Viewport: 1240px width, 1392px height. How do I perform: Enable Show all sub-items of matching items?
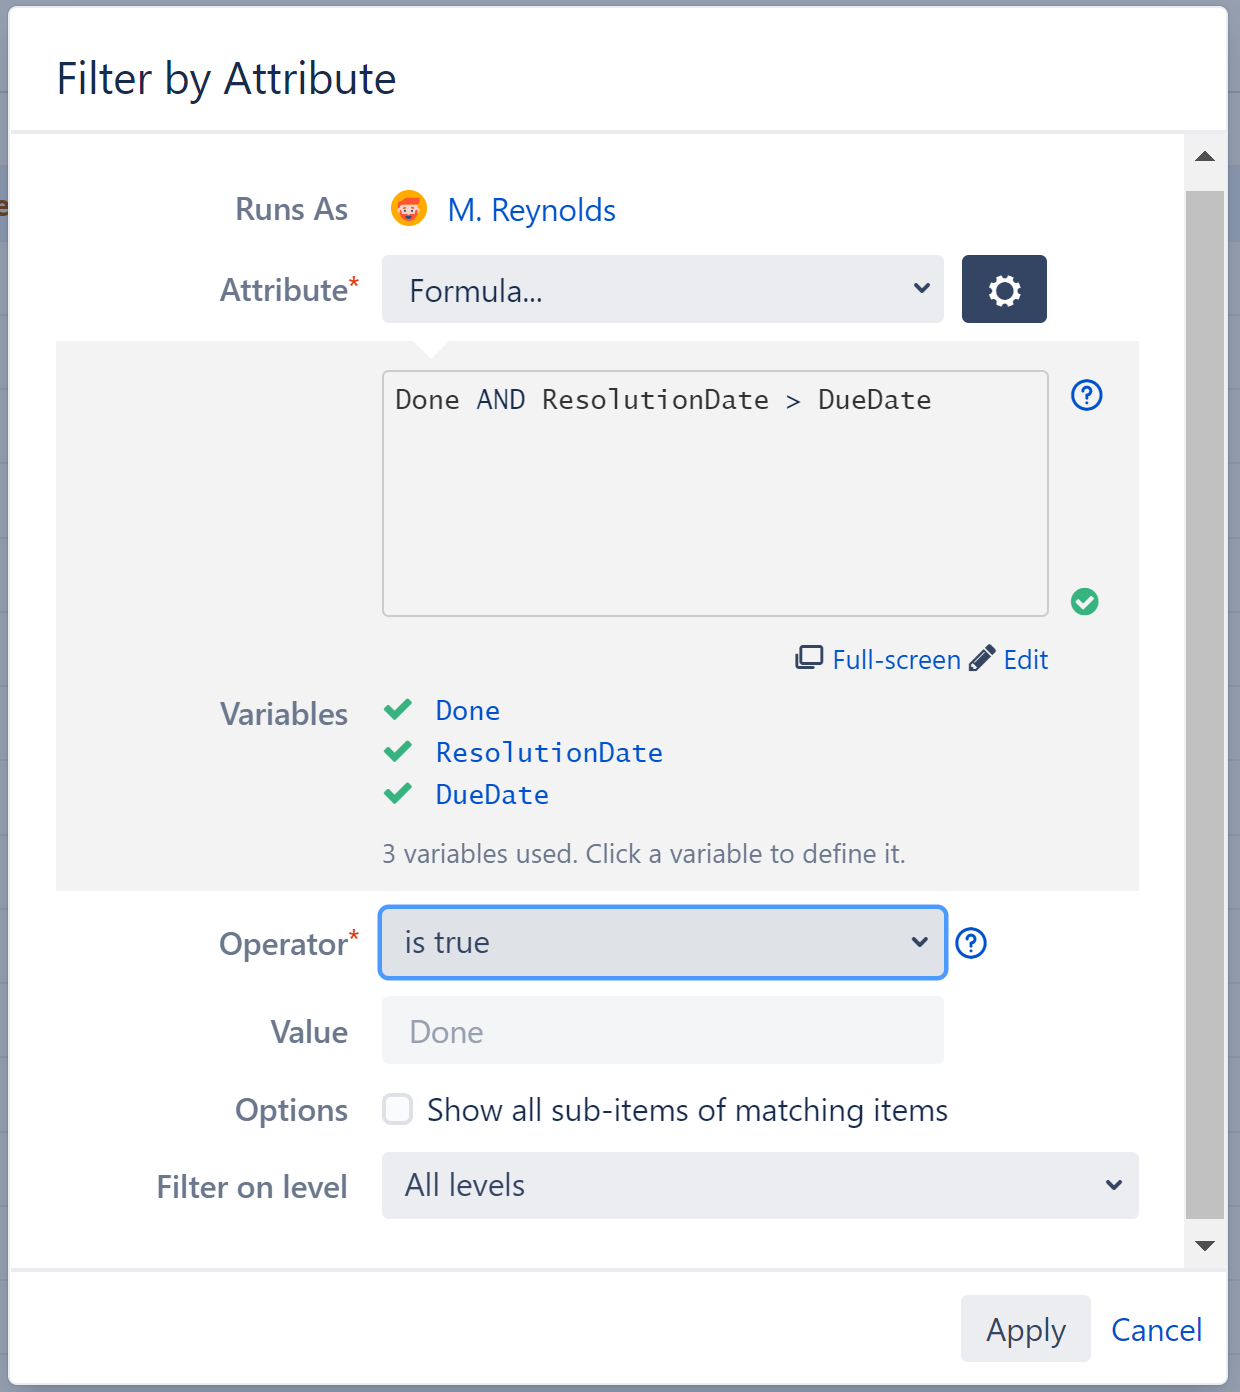pyautogui.click(x=397, y=1109)
